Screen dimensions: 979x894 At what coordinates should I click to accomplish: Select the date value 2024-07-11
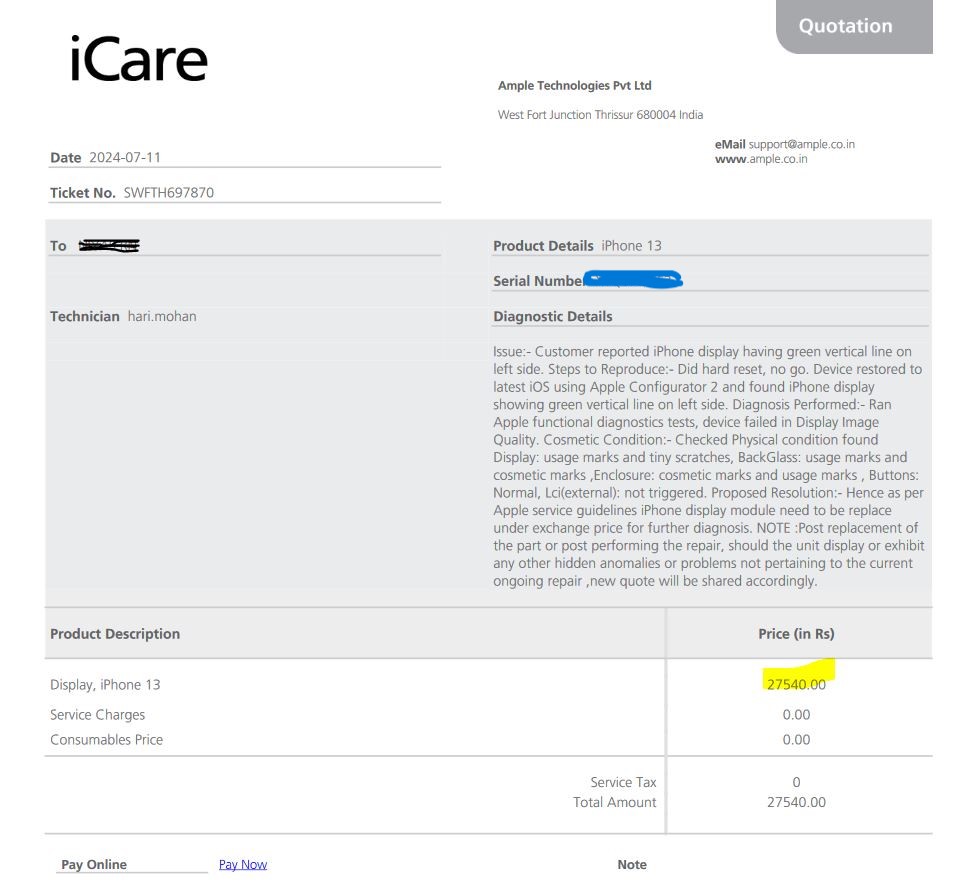pyautogui.click(x=125, y=157)
